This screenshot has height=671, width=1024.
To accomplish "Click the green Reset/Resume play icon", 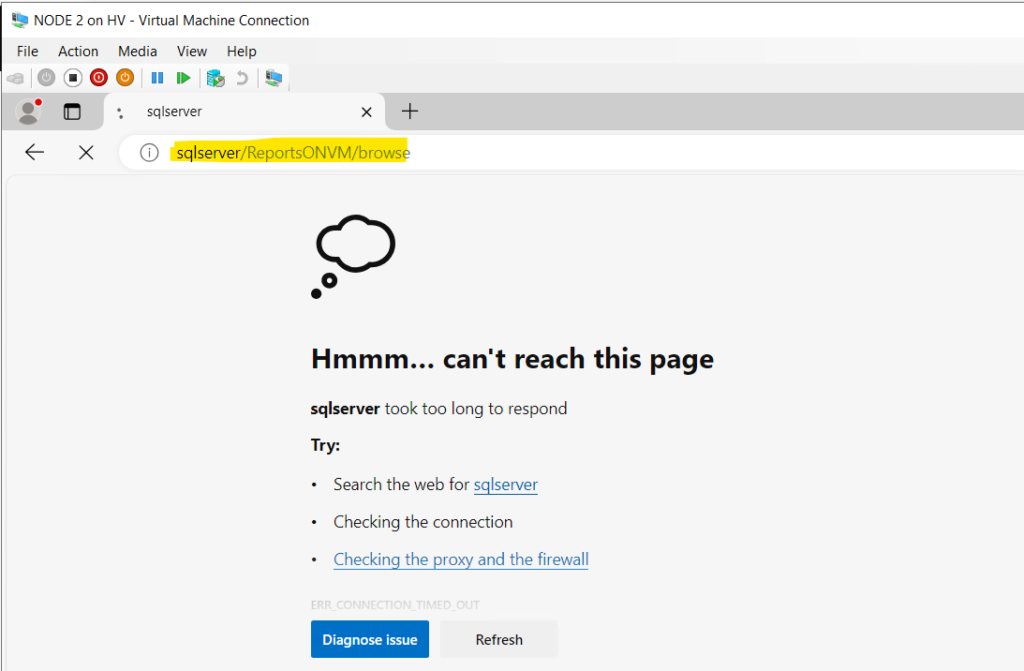I will [x=184, y=78].
